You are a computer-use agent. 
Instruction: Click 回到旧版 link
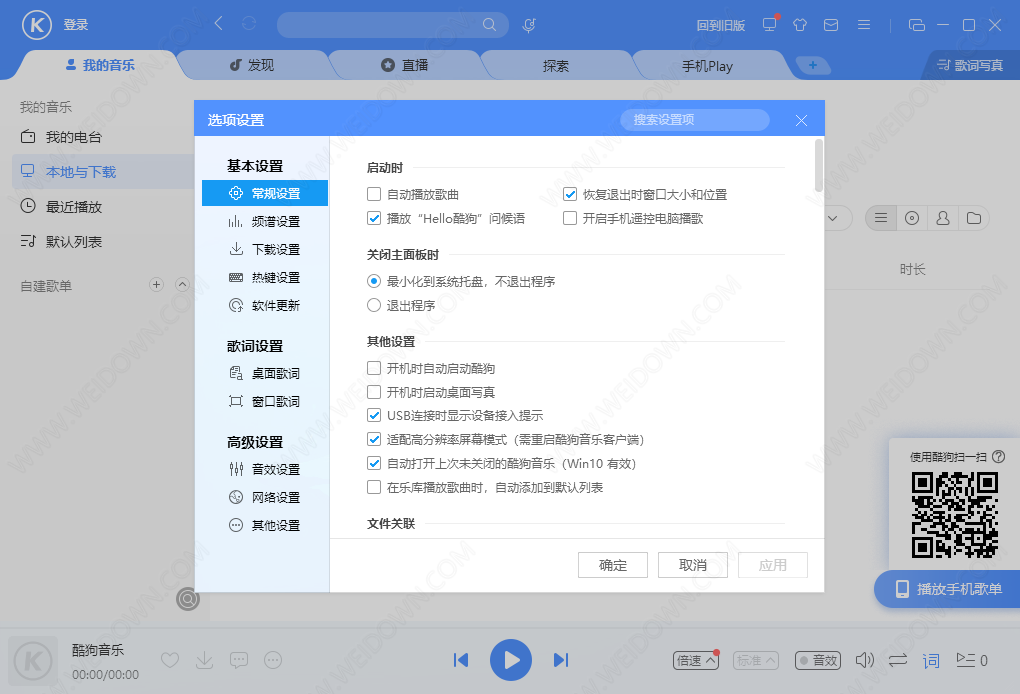click(721, 25)
